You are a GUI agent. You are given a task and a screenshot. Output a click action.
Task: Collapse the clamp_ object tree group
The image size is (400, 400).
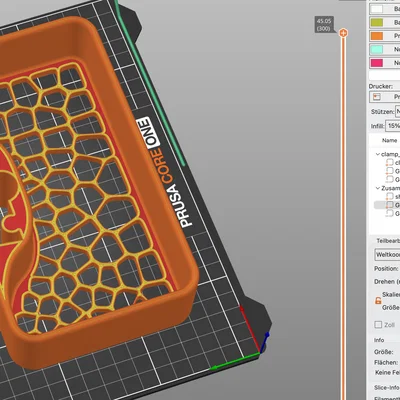378,154
